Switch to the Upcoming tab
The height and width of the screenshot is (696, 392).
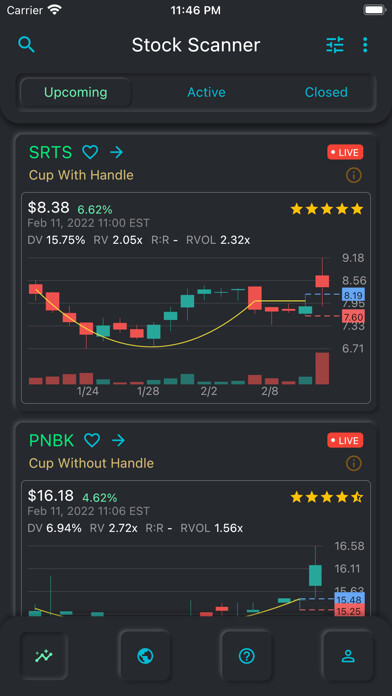tap(75, 92)
